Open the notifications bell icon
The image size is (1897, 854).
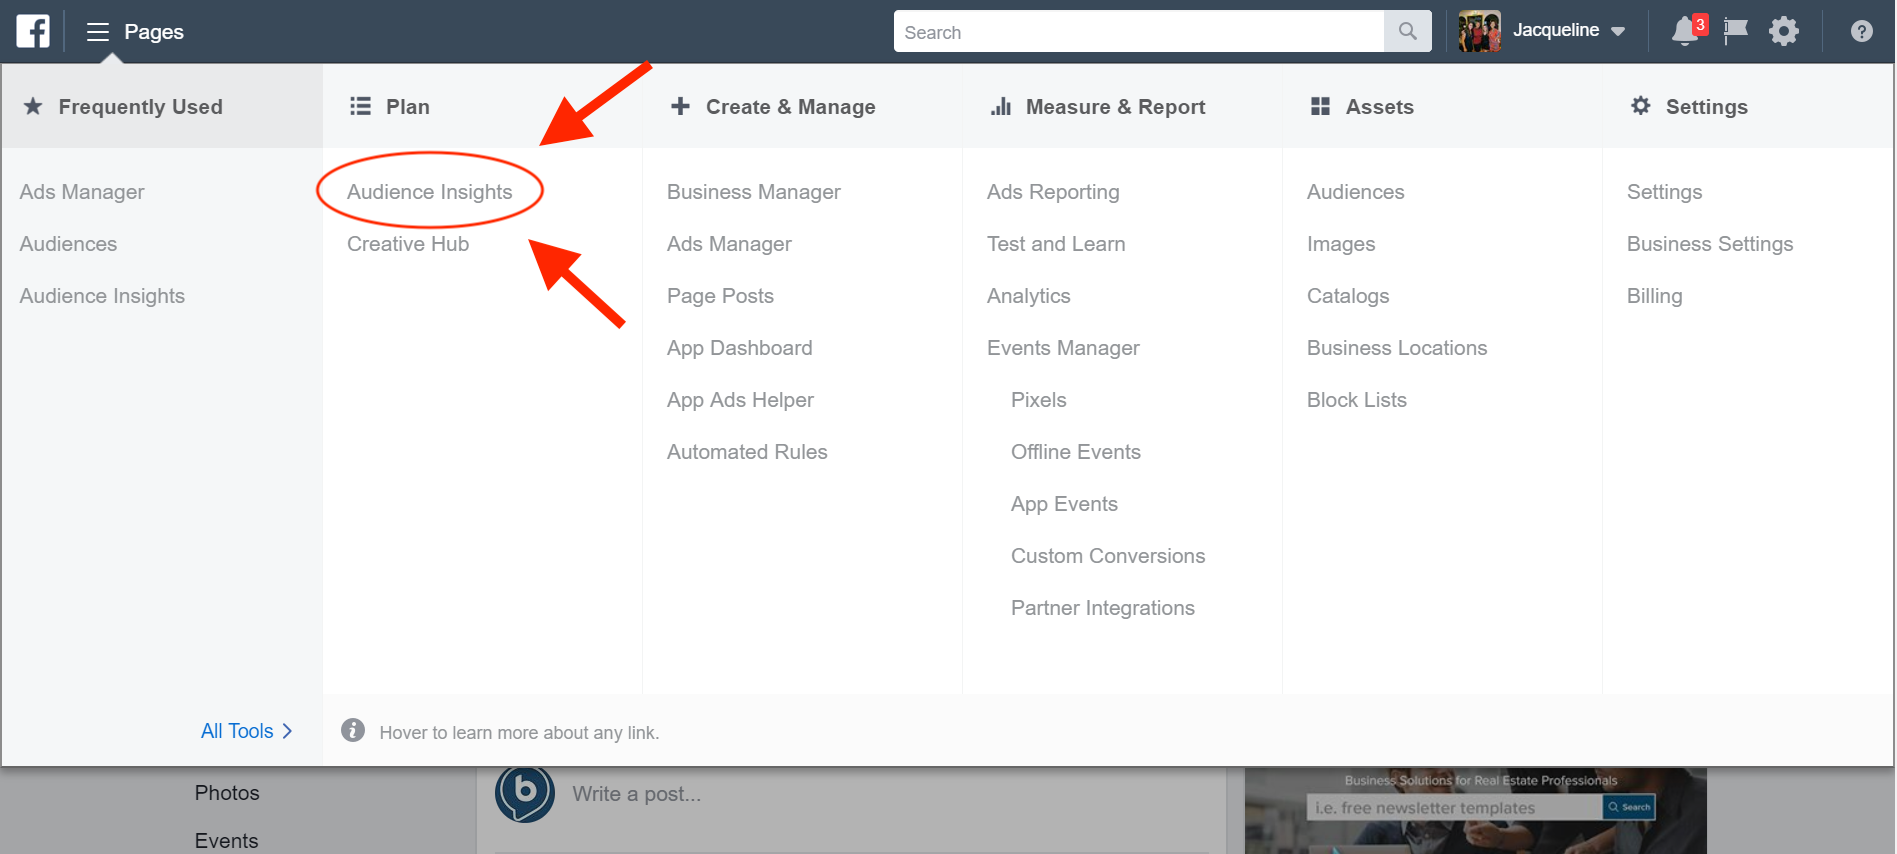point(1685,31)
